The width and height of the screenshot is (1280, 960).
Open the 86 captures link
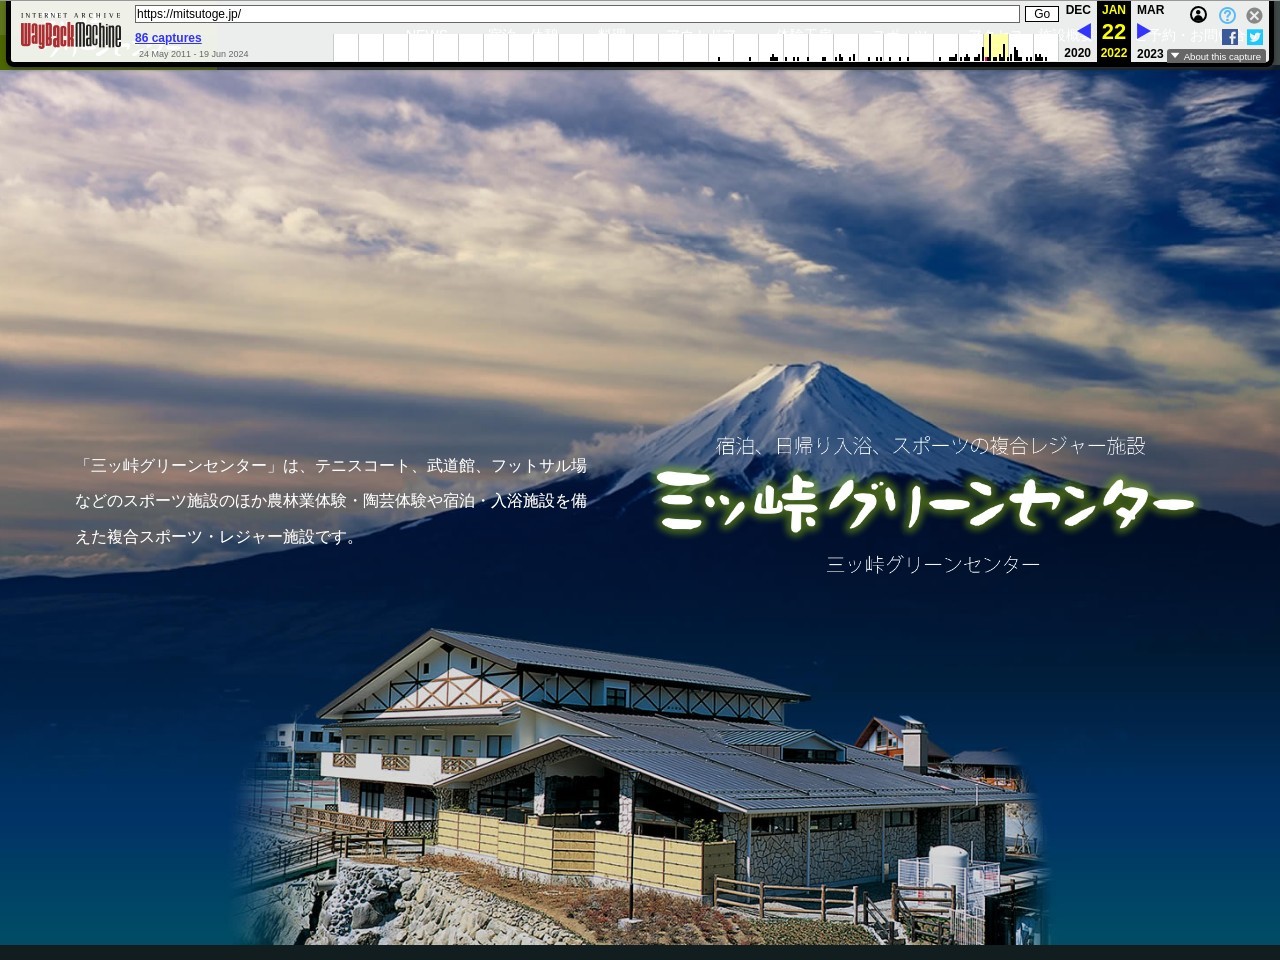click(168, 38)
